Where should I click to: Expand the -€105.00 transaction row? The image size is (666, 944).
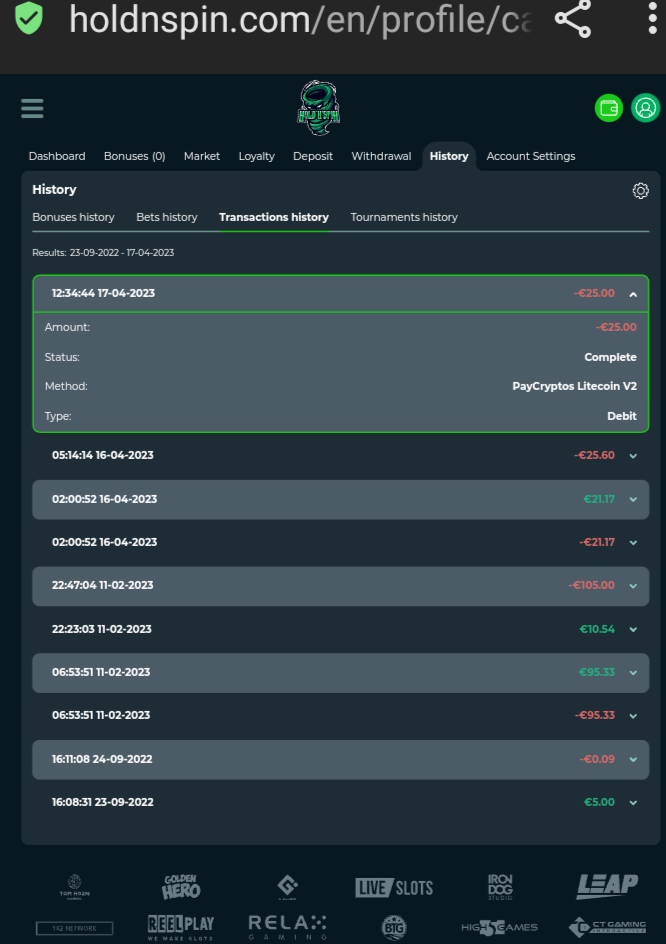[x=633, y=586]
